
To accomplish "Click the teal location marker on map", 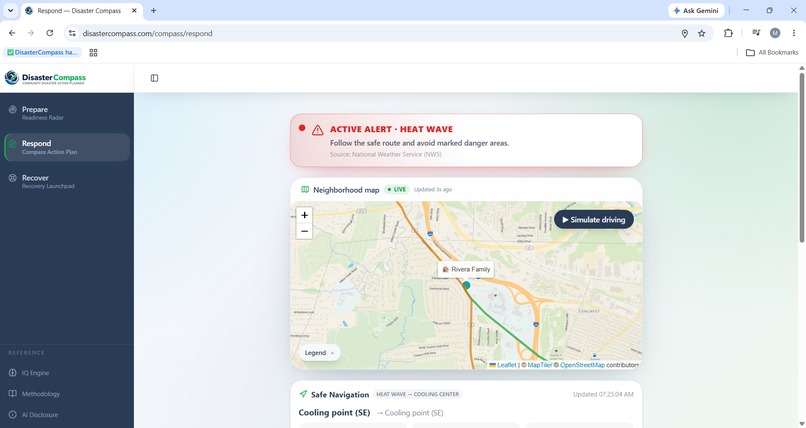I will click(x=466, y=285).
